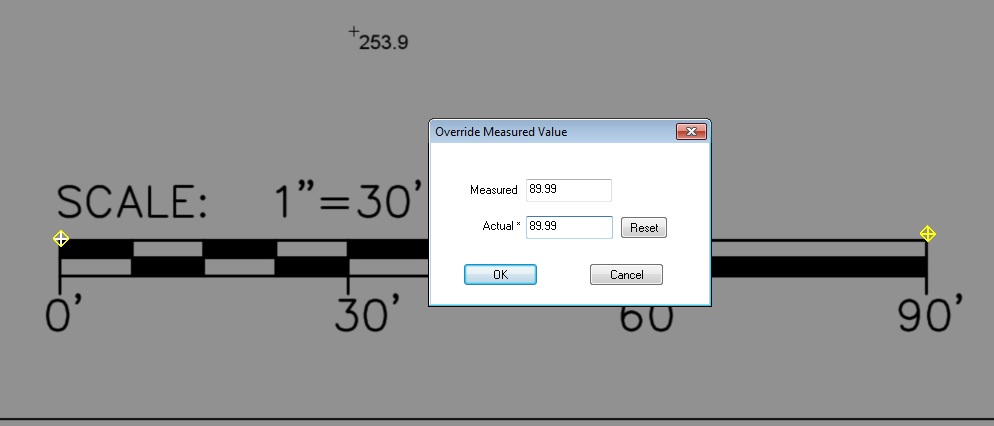Click the Measured value input field
The image size is (994, 426).
click(568, 190)
